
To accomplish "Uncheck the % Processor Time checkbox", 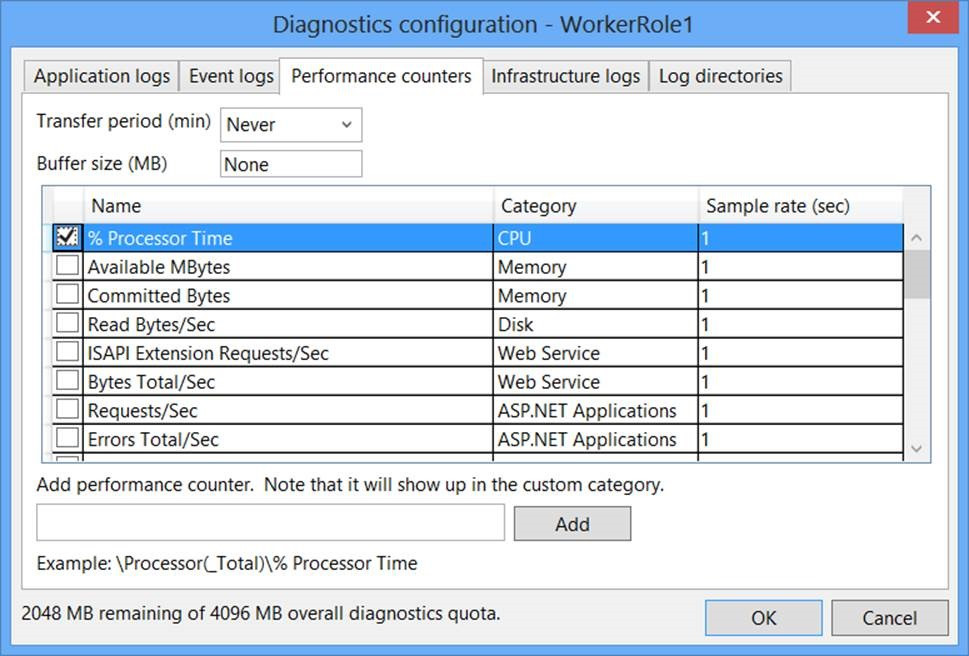I will click(67, 237).
